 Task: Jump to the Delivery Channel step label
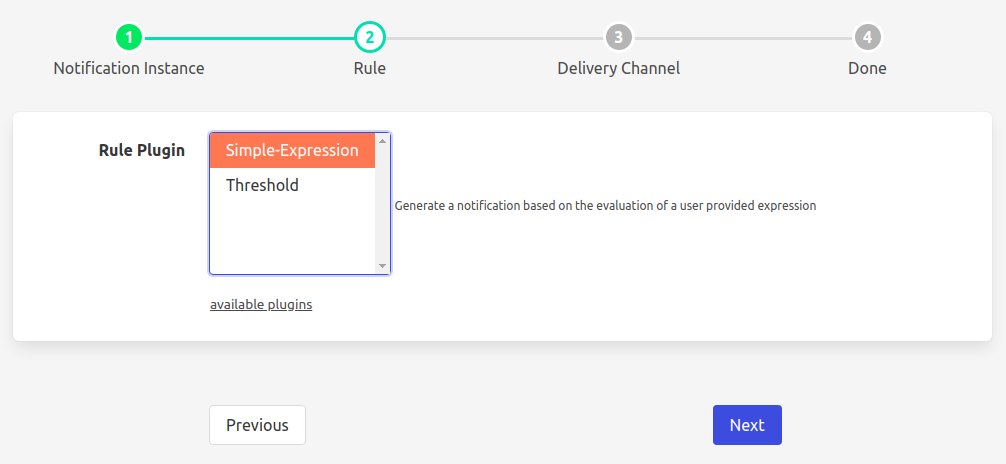pos(619,69)
